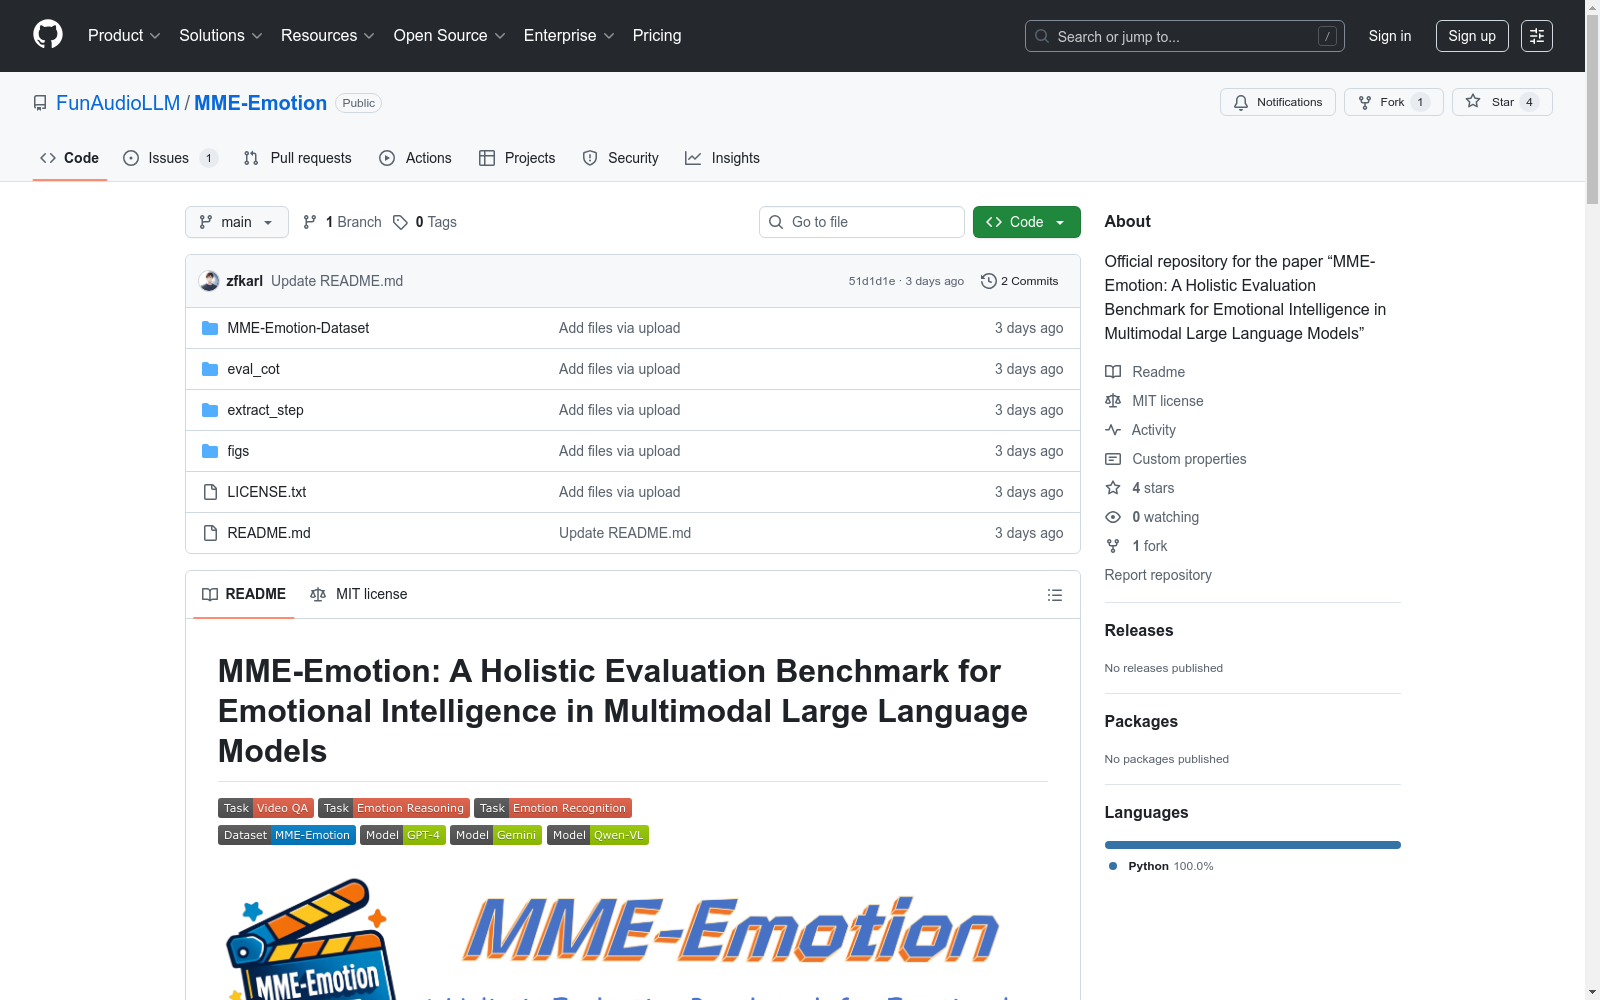
Task: Click the Python 100.0% language link
Action: tap(1161, 866)
